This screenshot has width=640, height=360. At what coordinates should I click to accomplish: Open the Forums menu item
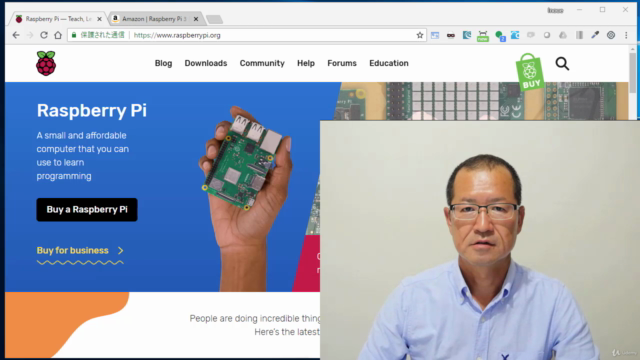[342, 63]
